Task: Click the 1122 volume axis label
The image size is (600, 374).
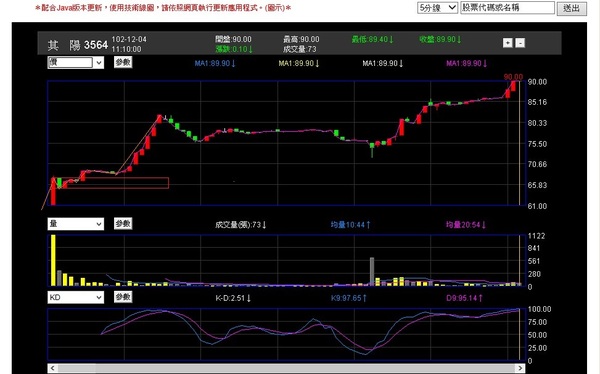Action: click(536, 236)
